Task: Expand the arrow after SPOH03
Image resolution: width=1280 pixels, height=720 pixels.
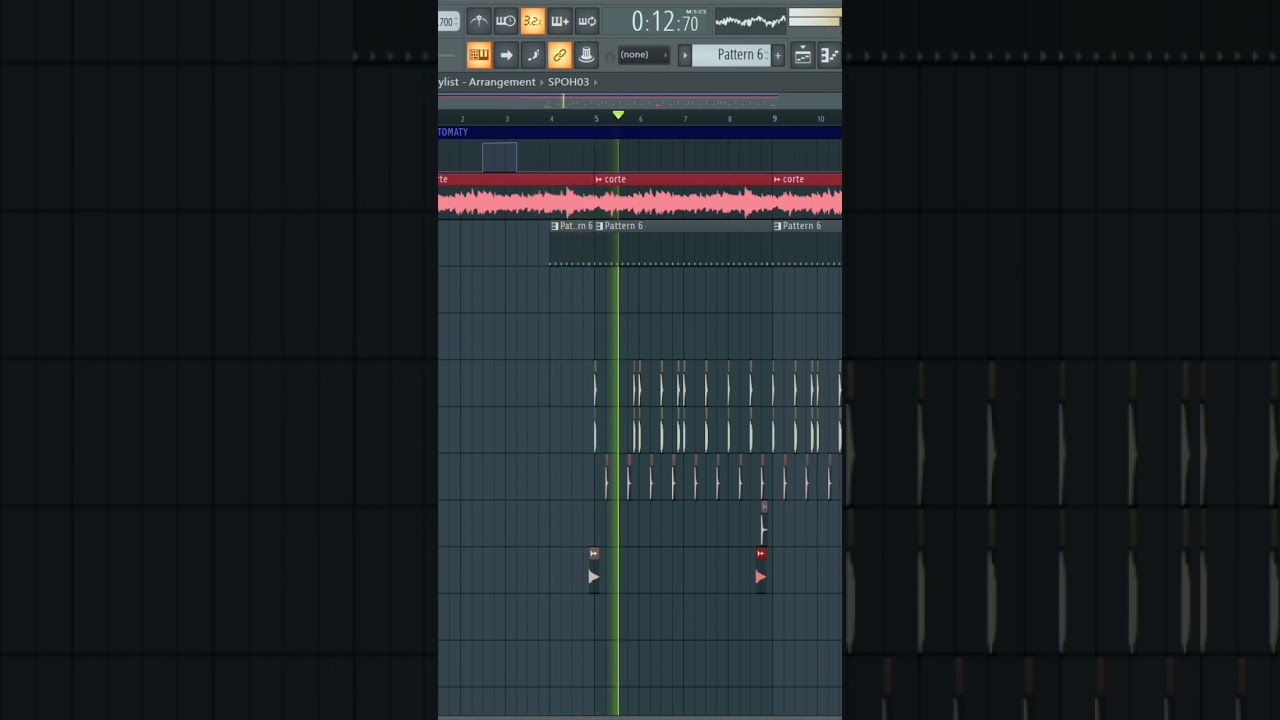Action: [x=595, y=82]
